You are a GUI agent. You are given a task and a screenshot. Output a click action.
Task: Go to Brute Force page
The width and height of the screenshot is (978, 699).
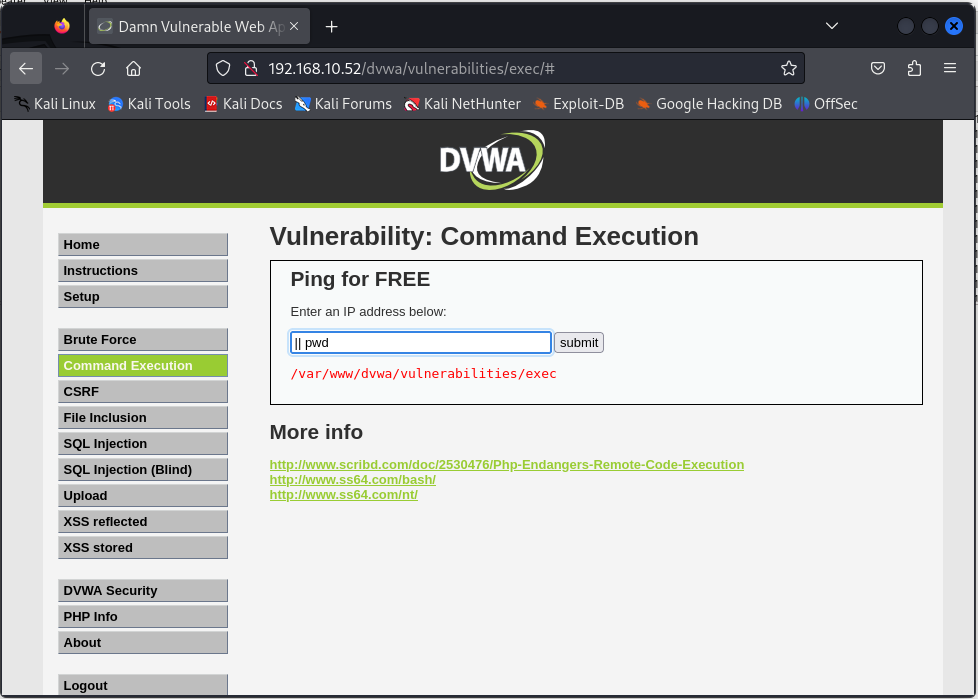click(x=143, y=340)
